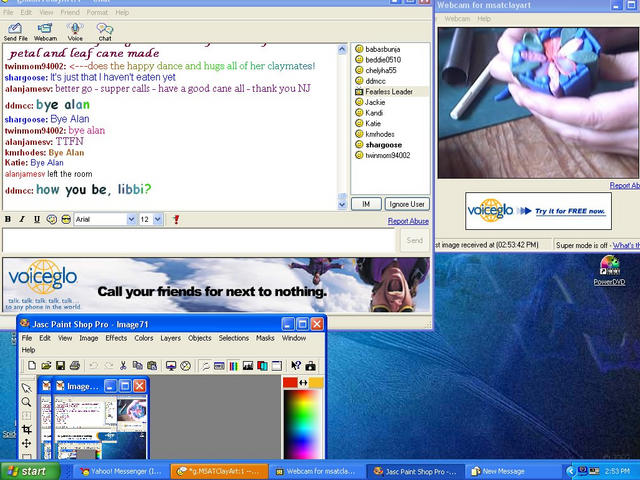The width and height of the screenshot is (640, 480).
Task: Open the File menu in Paint Shop Pro
Action: coord(27,338)
